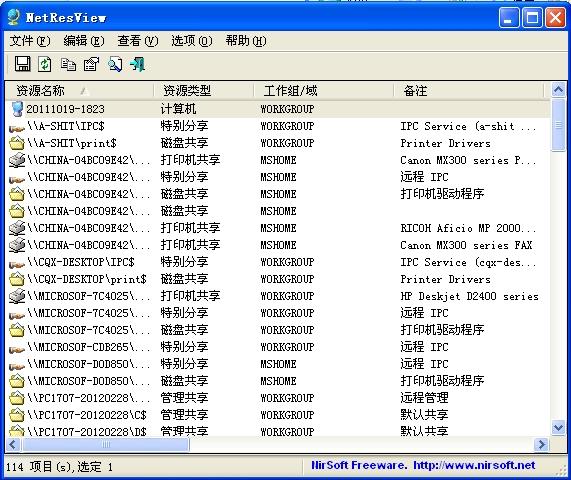Image resolution: width=571 pixels, height=480 pixels.
Task: Click the vertical scrollbar down arrow
Action: (x=558, y=427)
